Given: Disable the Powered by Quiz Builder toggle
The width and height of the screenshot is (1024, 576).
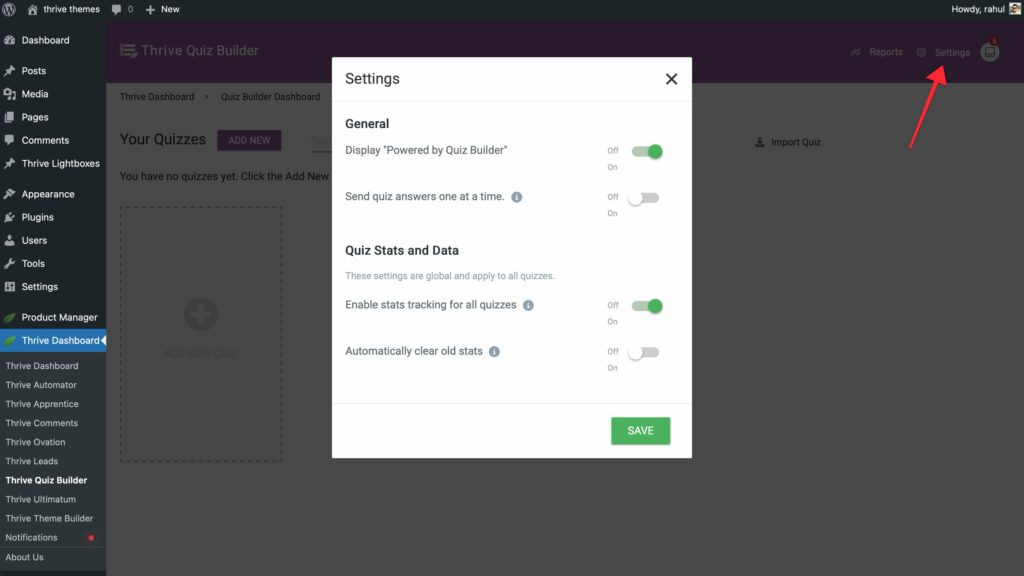Looking at the screenshot, I should tap(646, 152).
